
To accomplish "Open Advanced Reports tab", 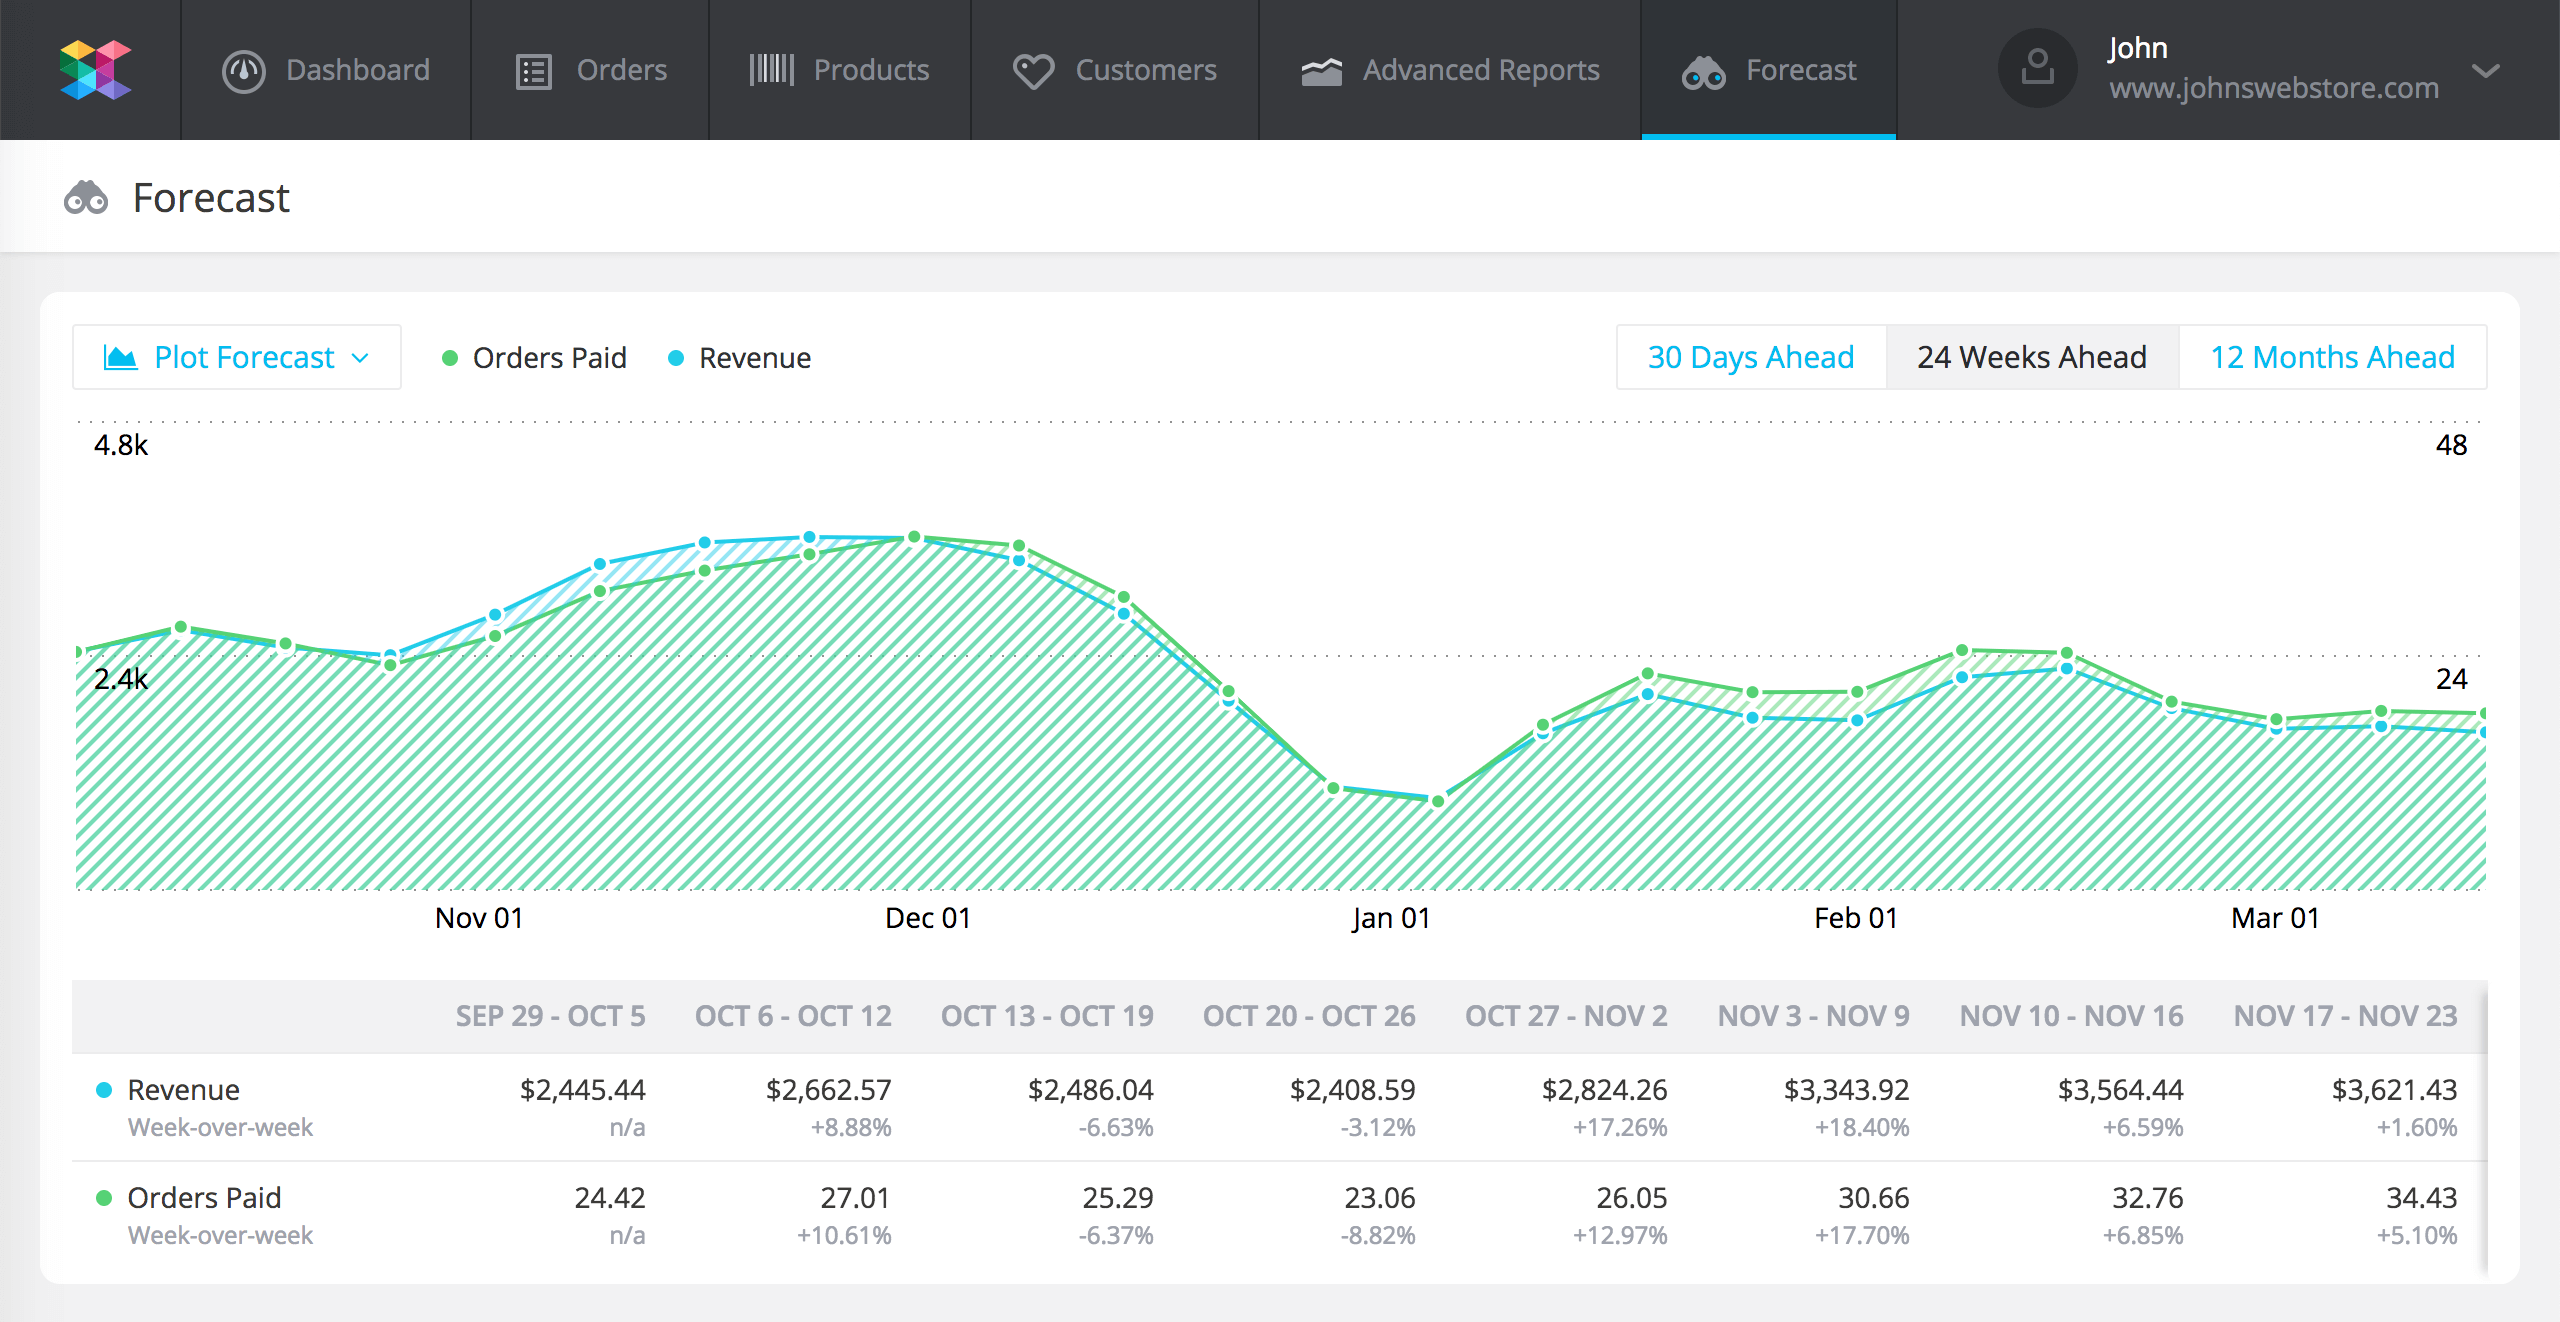I will pos(1450,70).
